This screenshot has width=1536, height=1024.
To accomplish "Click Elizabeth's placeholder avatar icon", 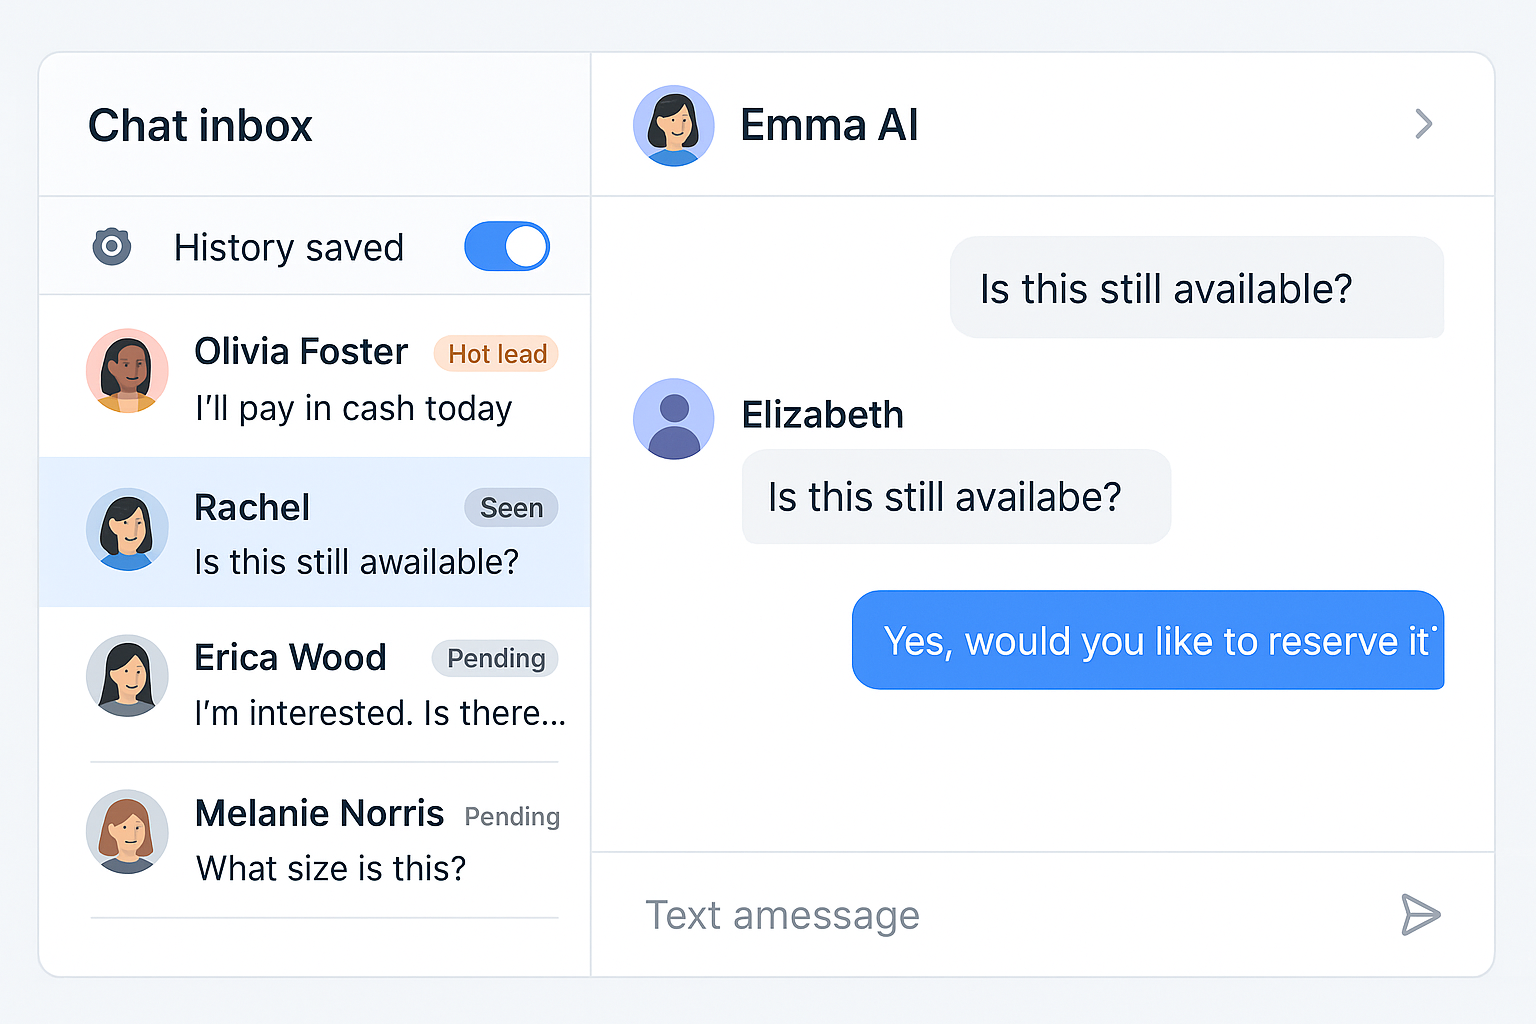I will pos(674,419).
